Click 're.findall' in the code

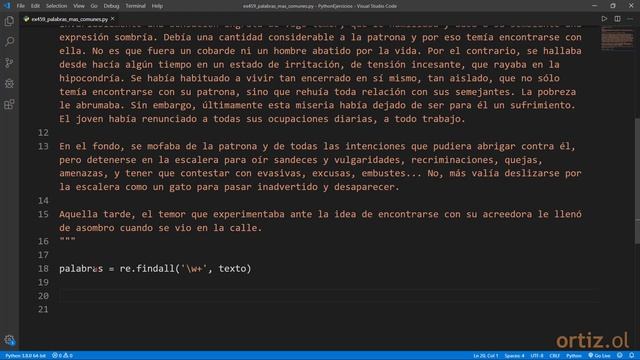147,269
